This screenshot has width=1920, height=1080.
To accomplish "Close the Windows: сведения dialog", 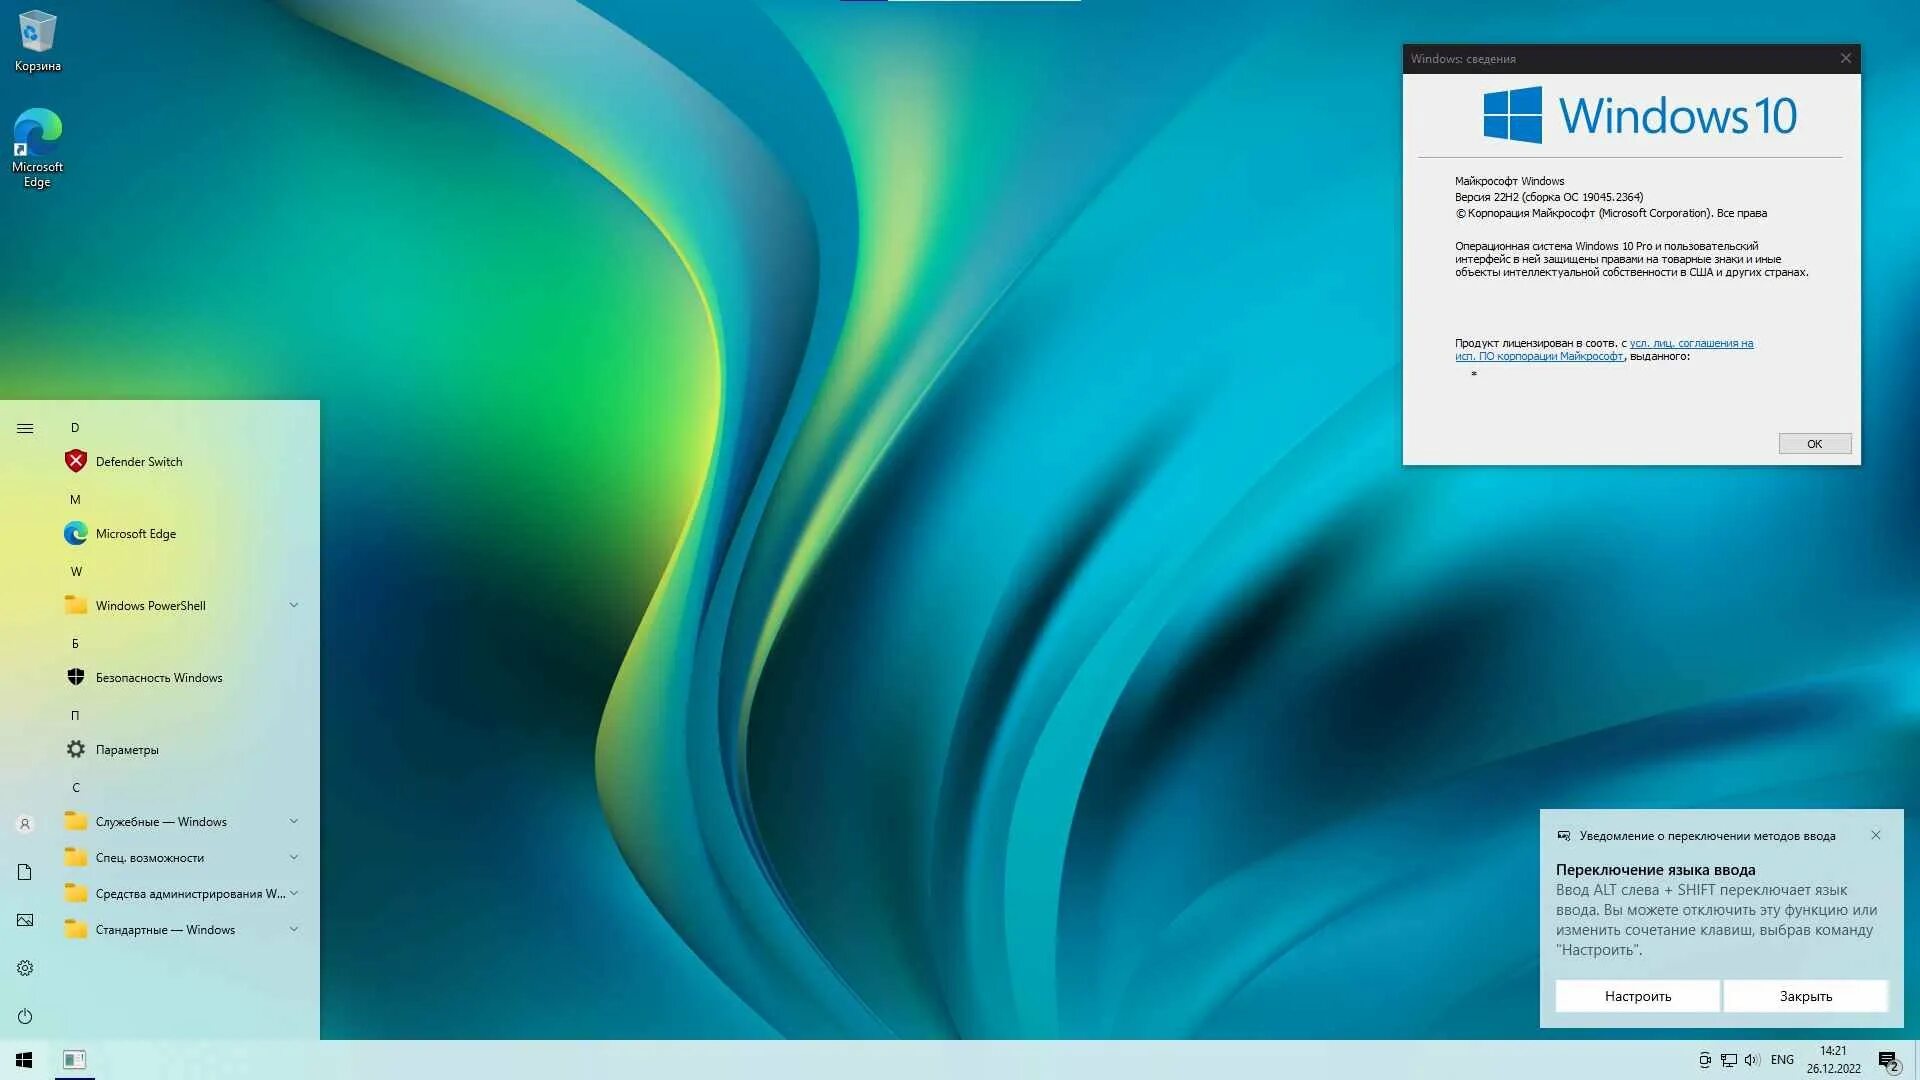I will click(x=1846, y=59).
